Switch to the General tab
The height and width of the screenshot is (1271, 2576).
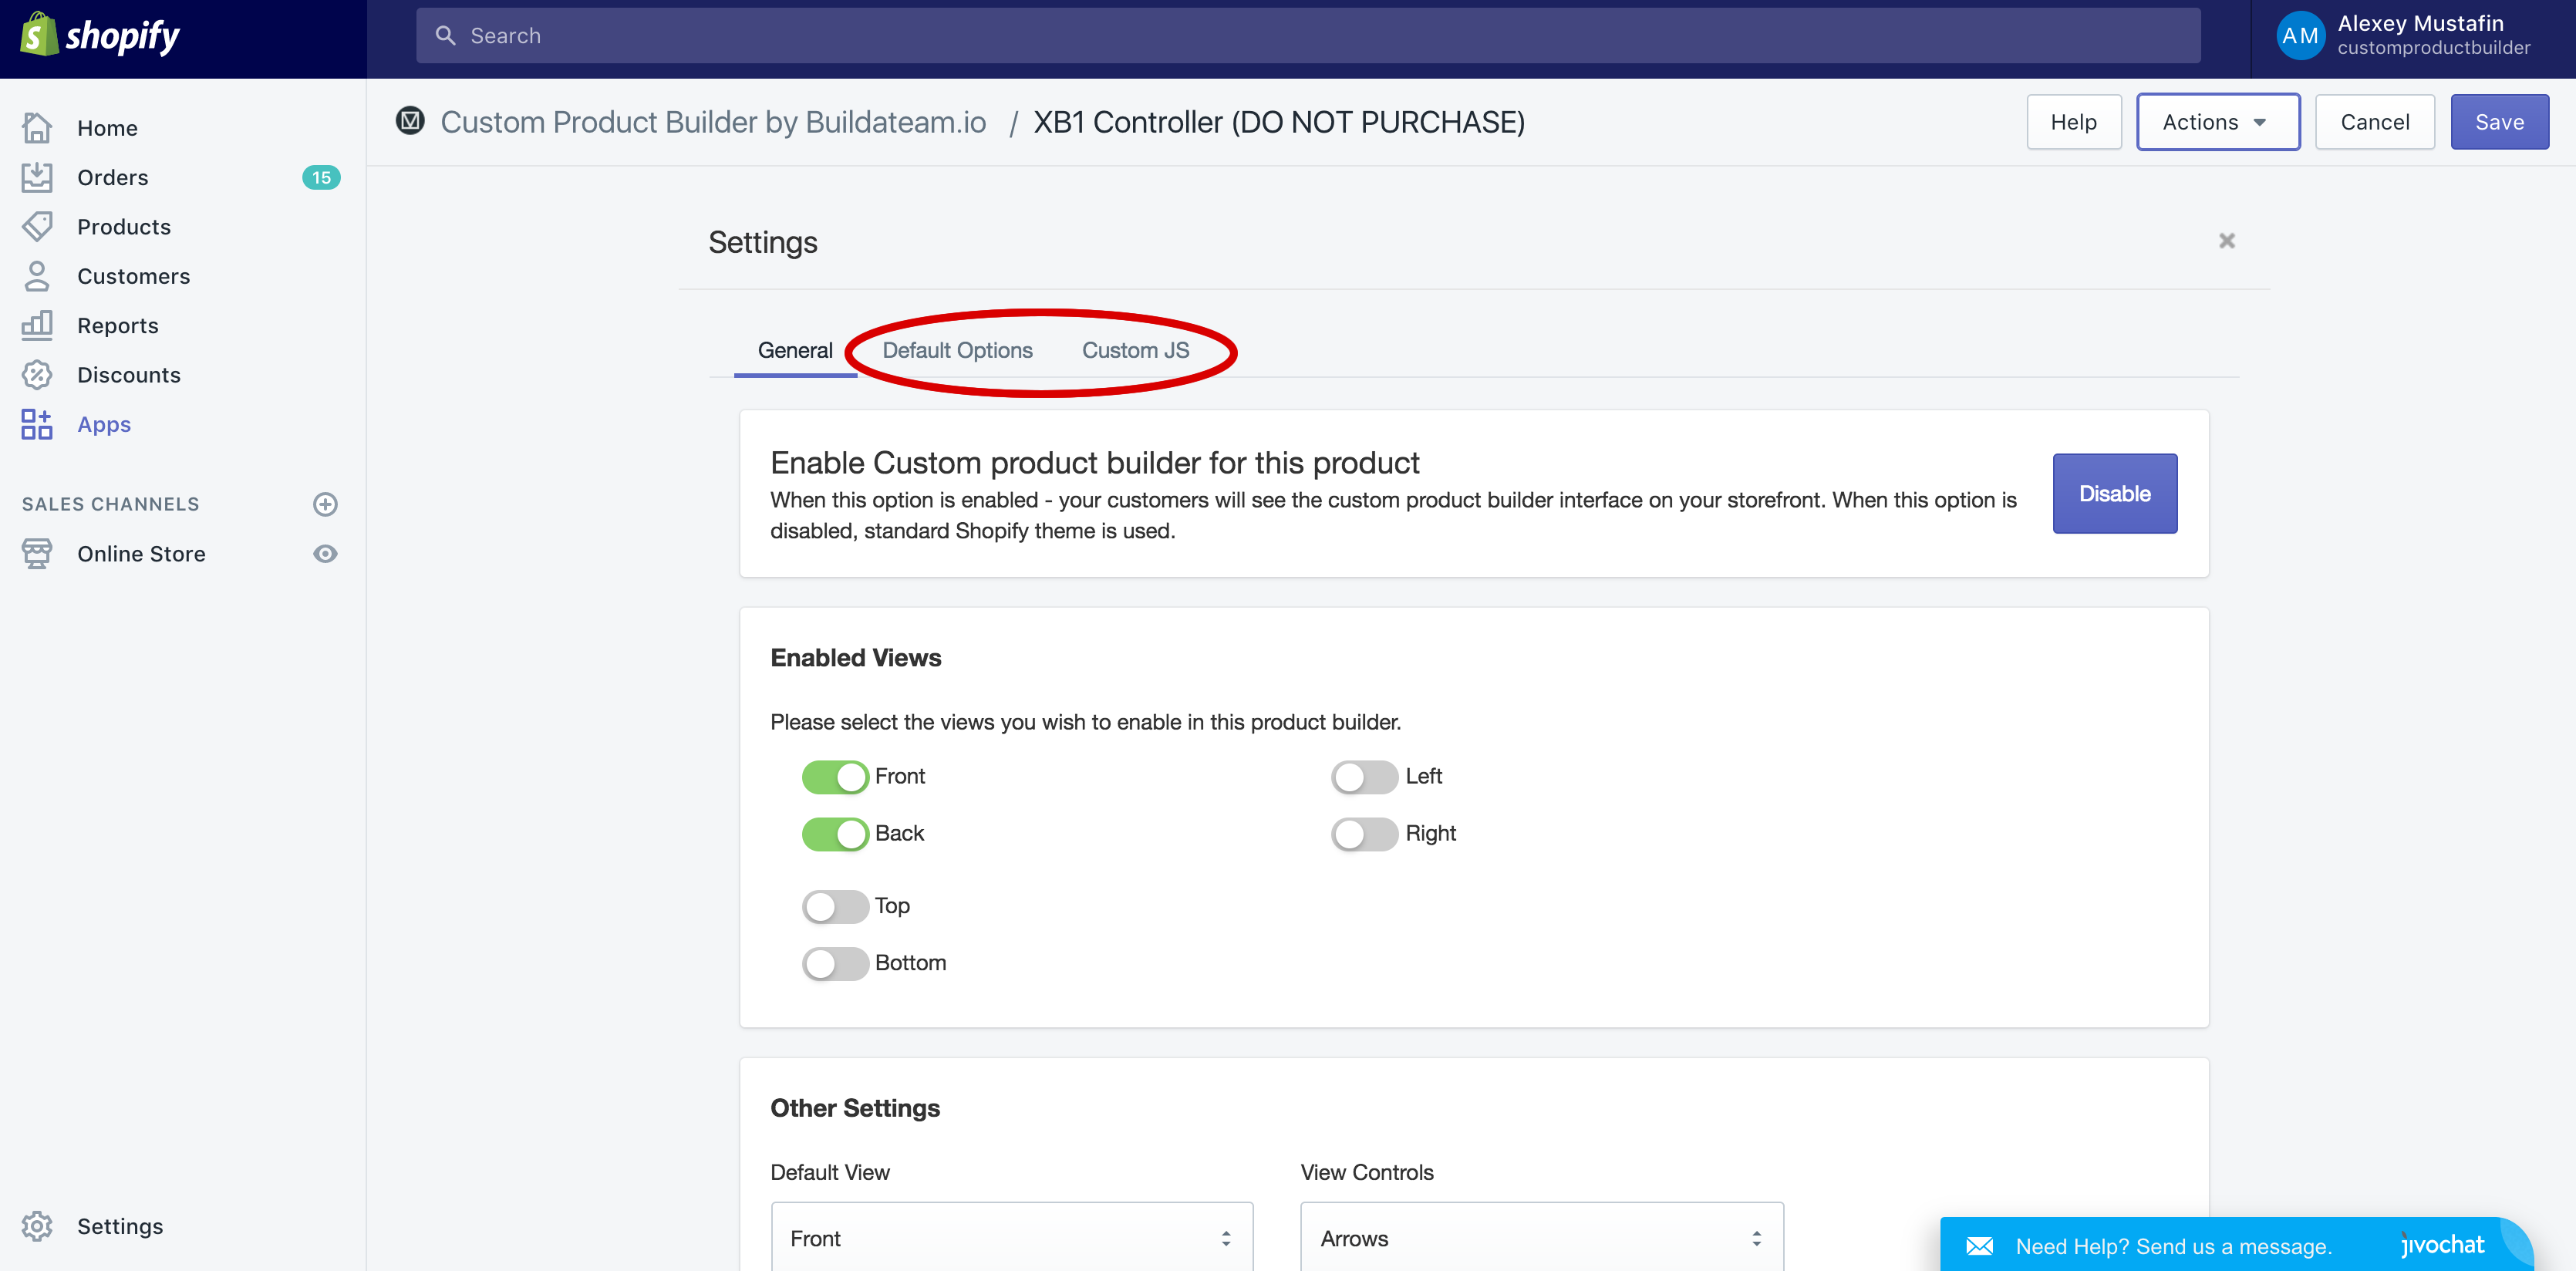[795, 350]
